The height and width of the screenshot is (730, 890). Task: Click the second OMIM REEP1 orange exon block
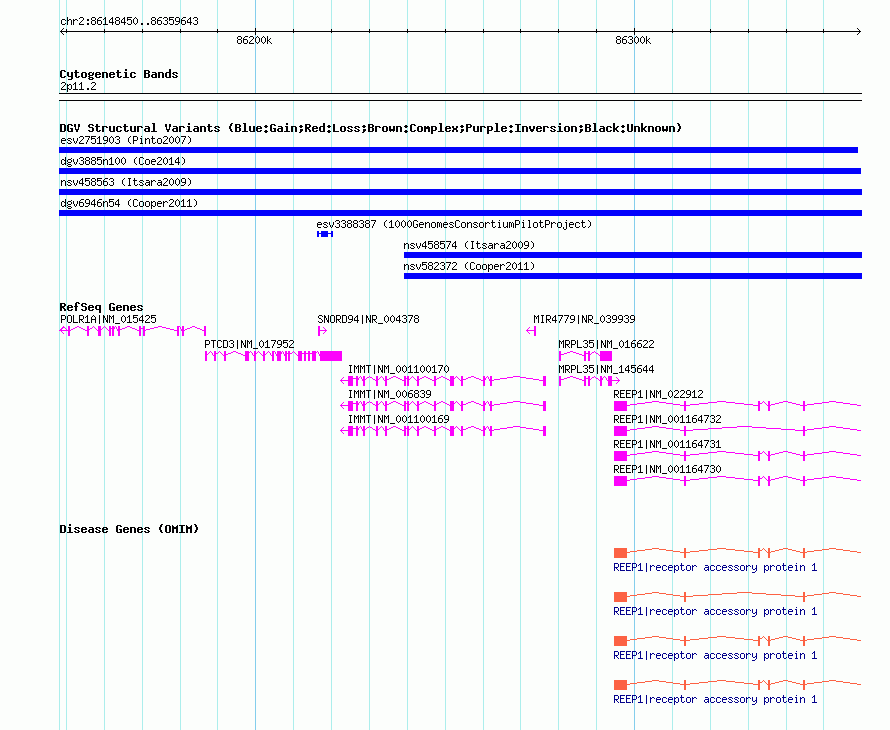pyautogui.click(x=620, y=597)
